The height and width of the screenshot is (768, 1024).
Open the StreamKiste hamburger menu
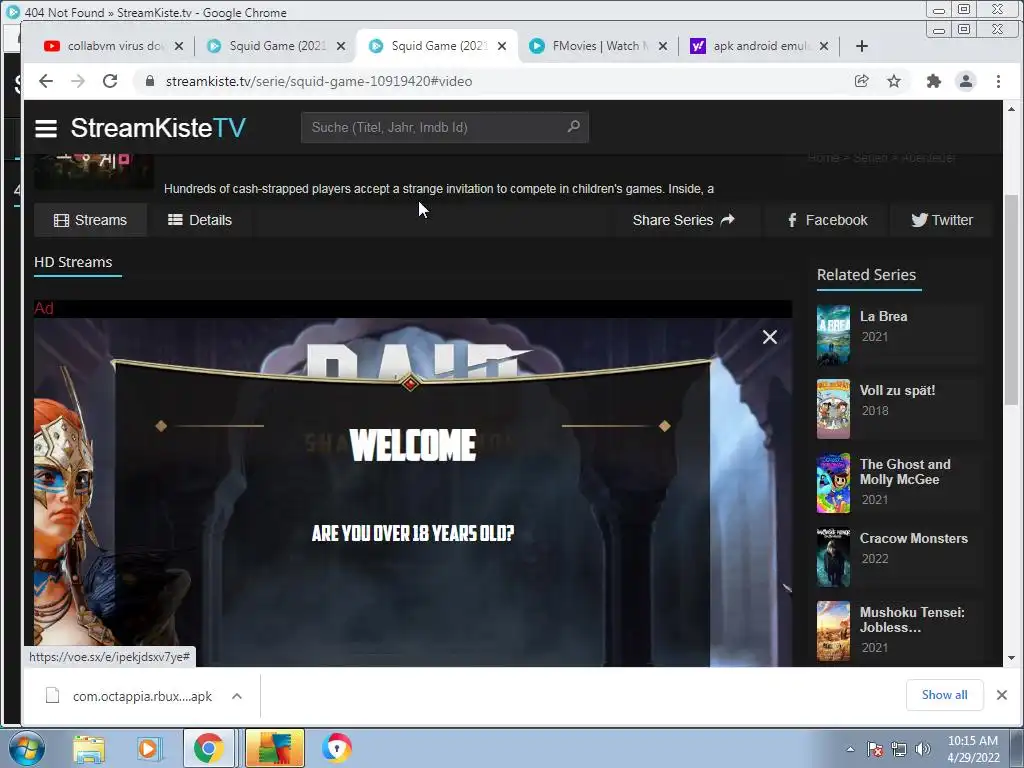pos(46,128)
